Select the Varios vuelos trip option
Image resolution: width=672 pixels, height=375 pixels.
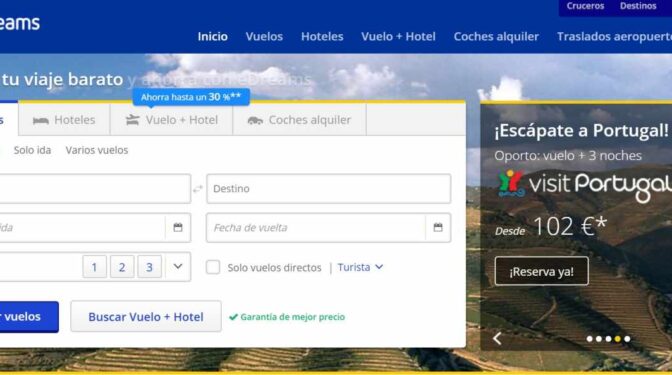tap(97, 150)
